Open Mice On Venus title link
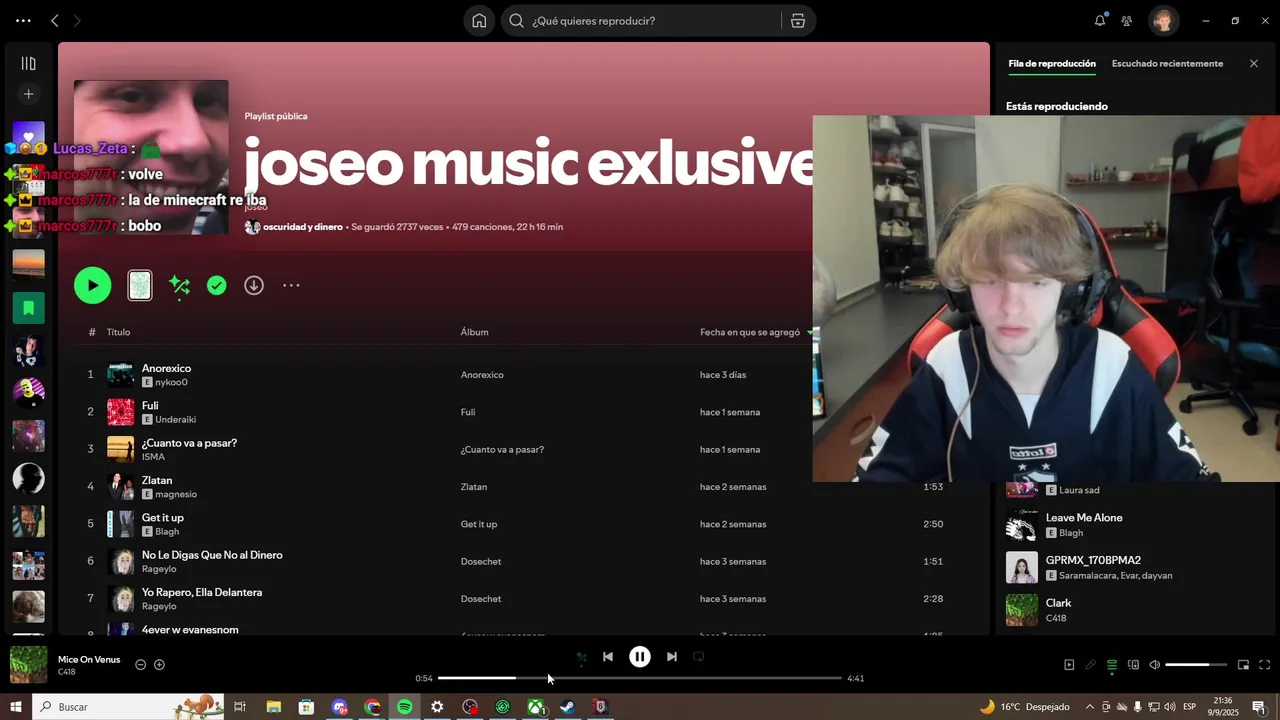Screen dimensions: 1280x720 point(89,660)
